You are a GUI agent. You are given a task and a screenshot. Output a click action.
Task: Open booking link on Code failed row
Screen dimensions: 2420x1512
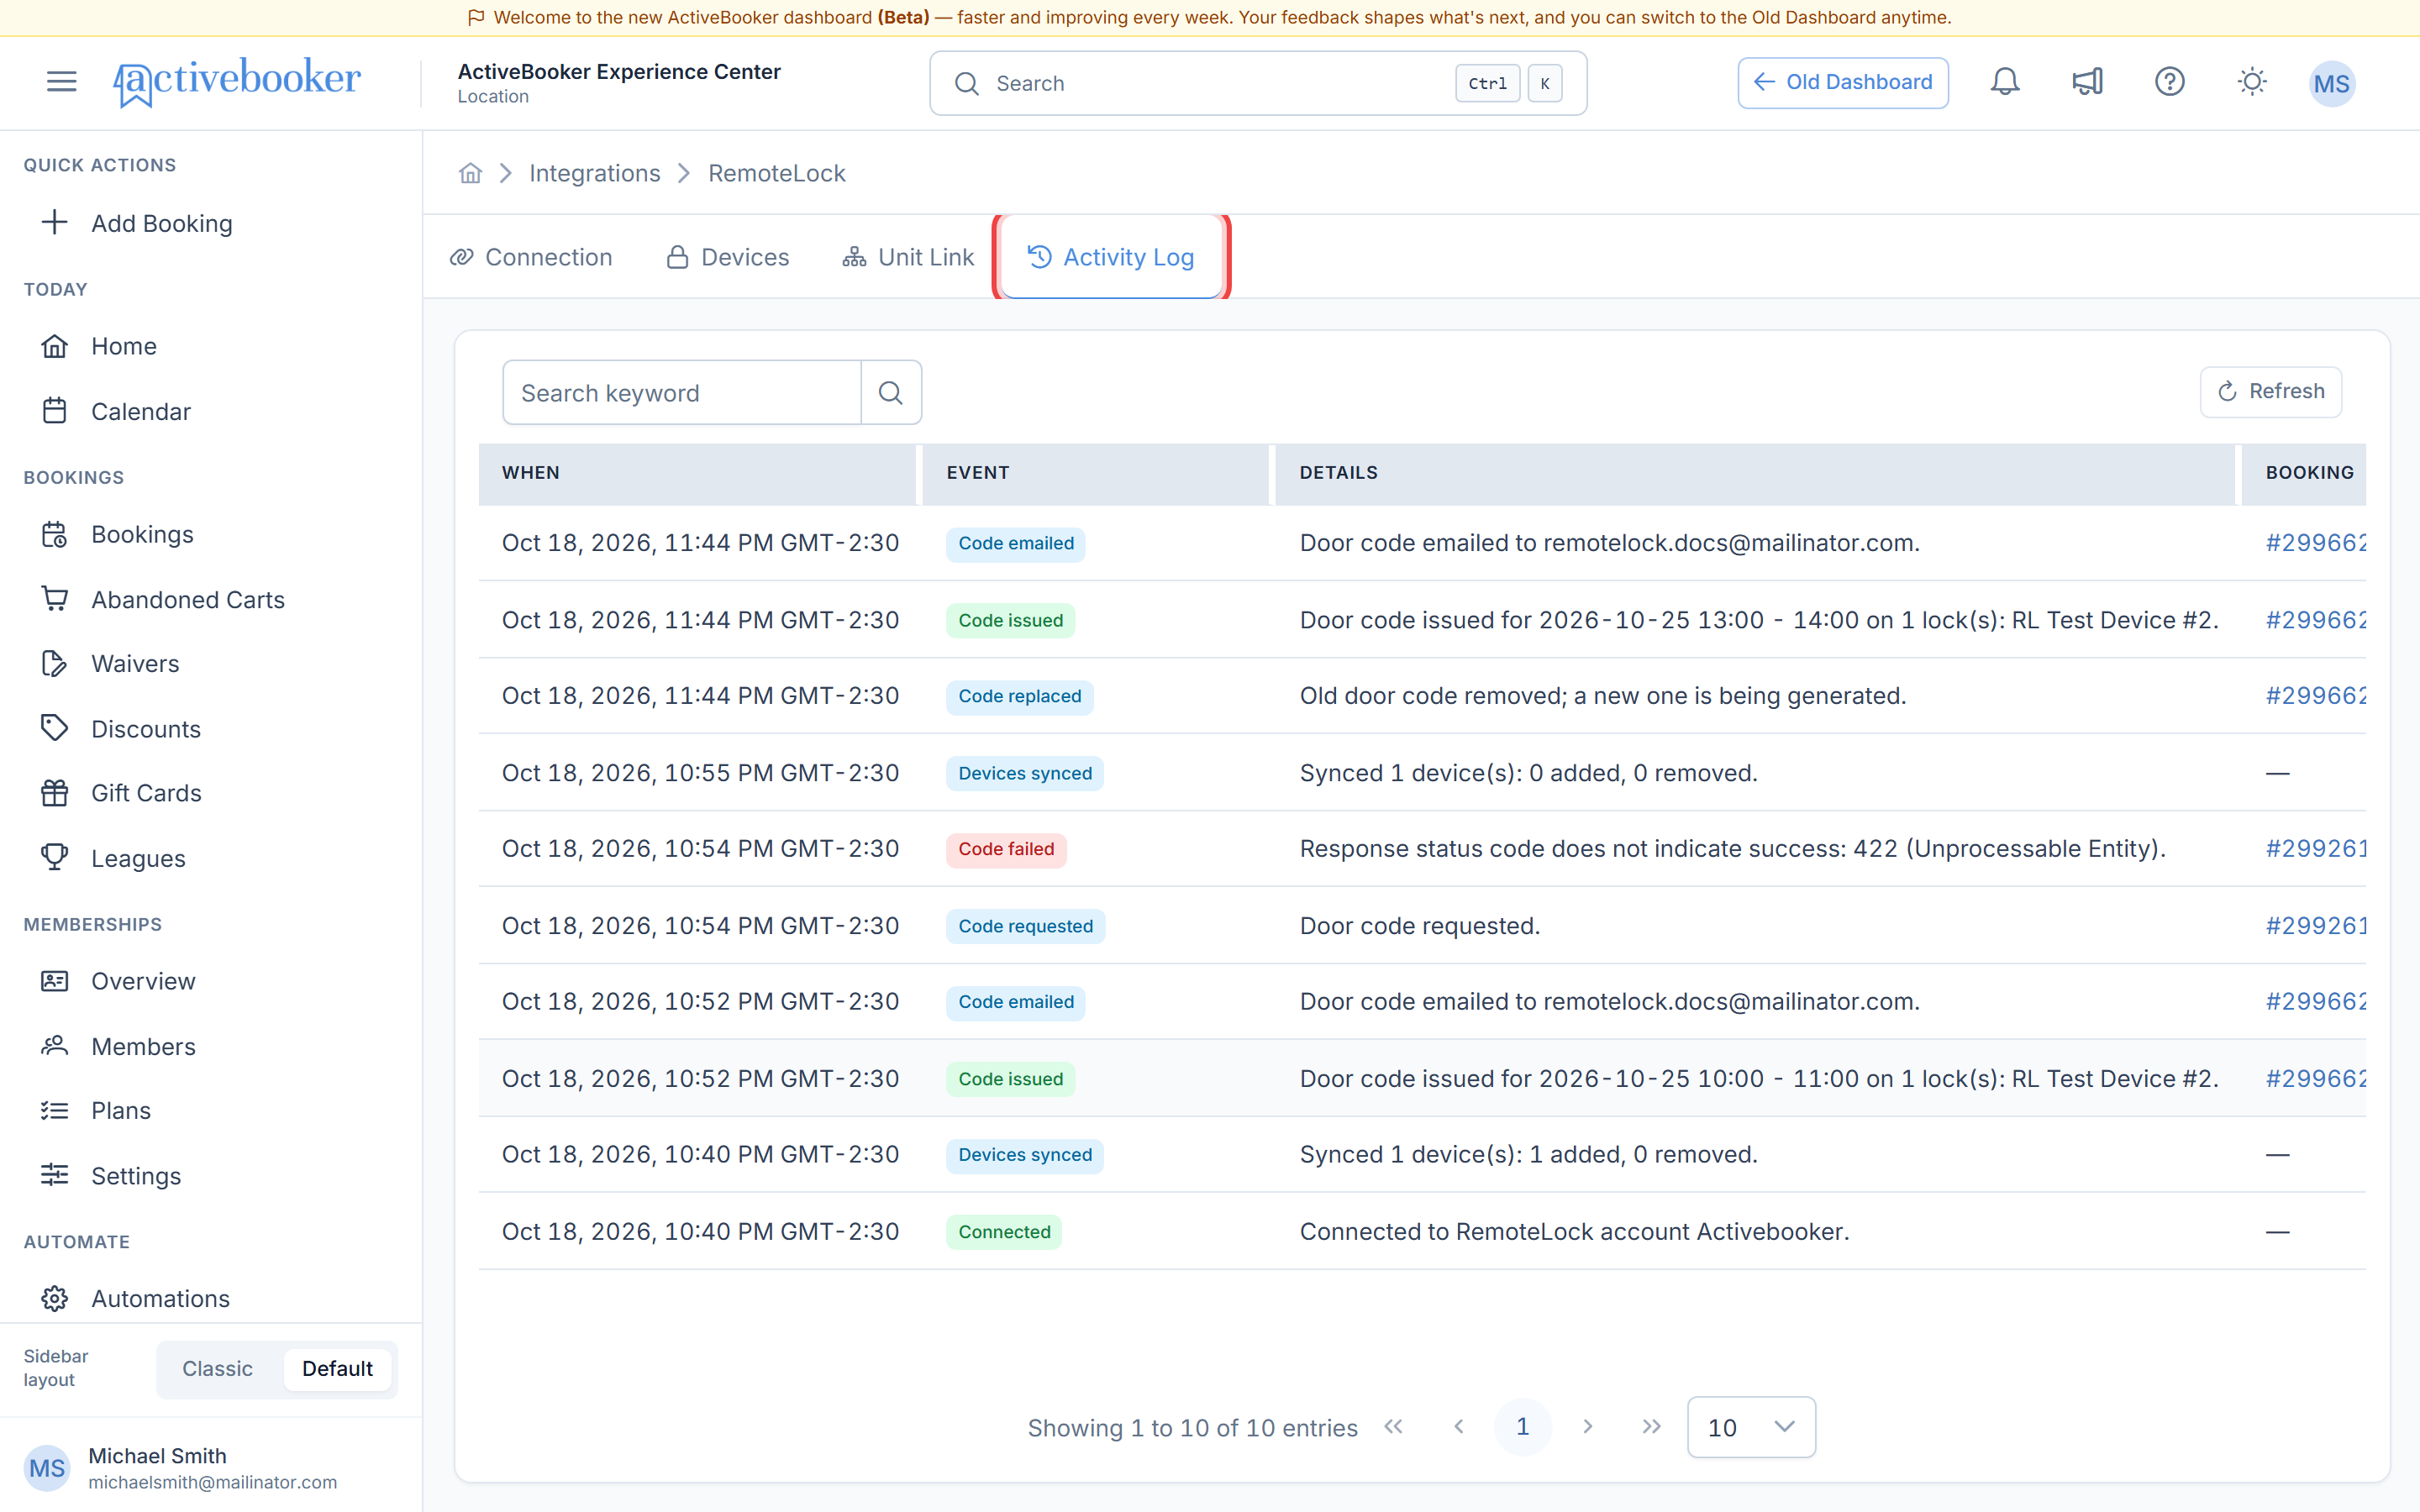click(2315, 849)
